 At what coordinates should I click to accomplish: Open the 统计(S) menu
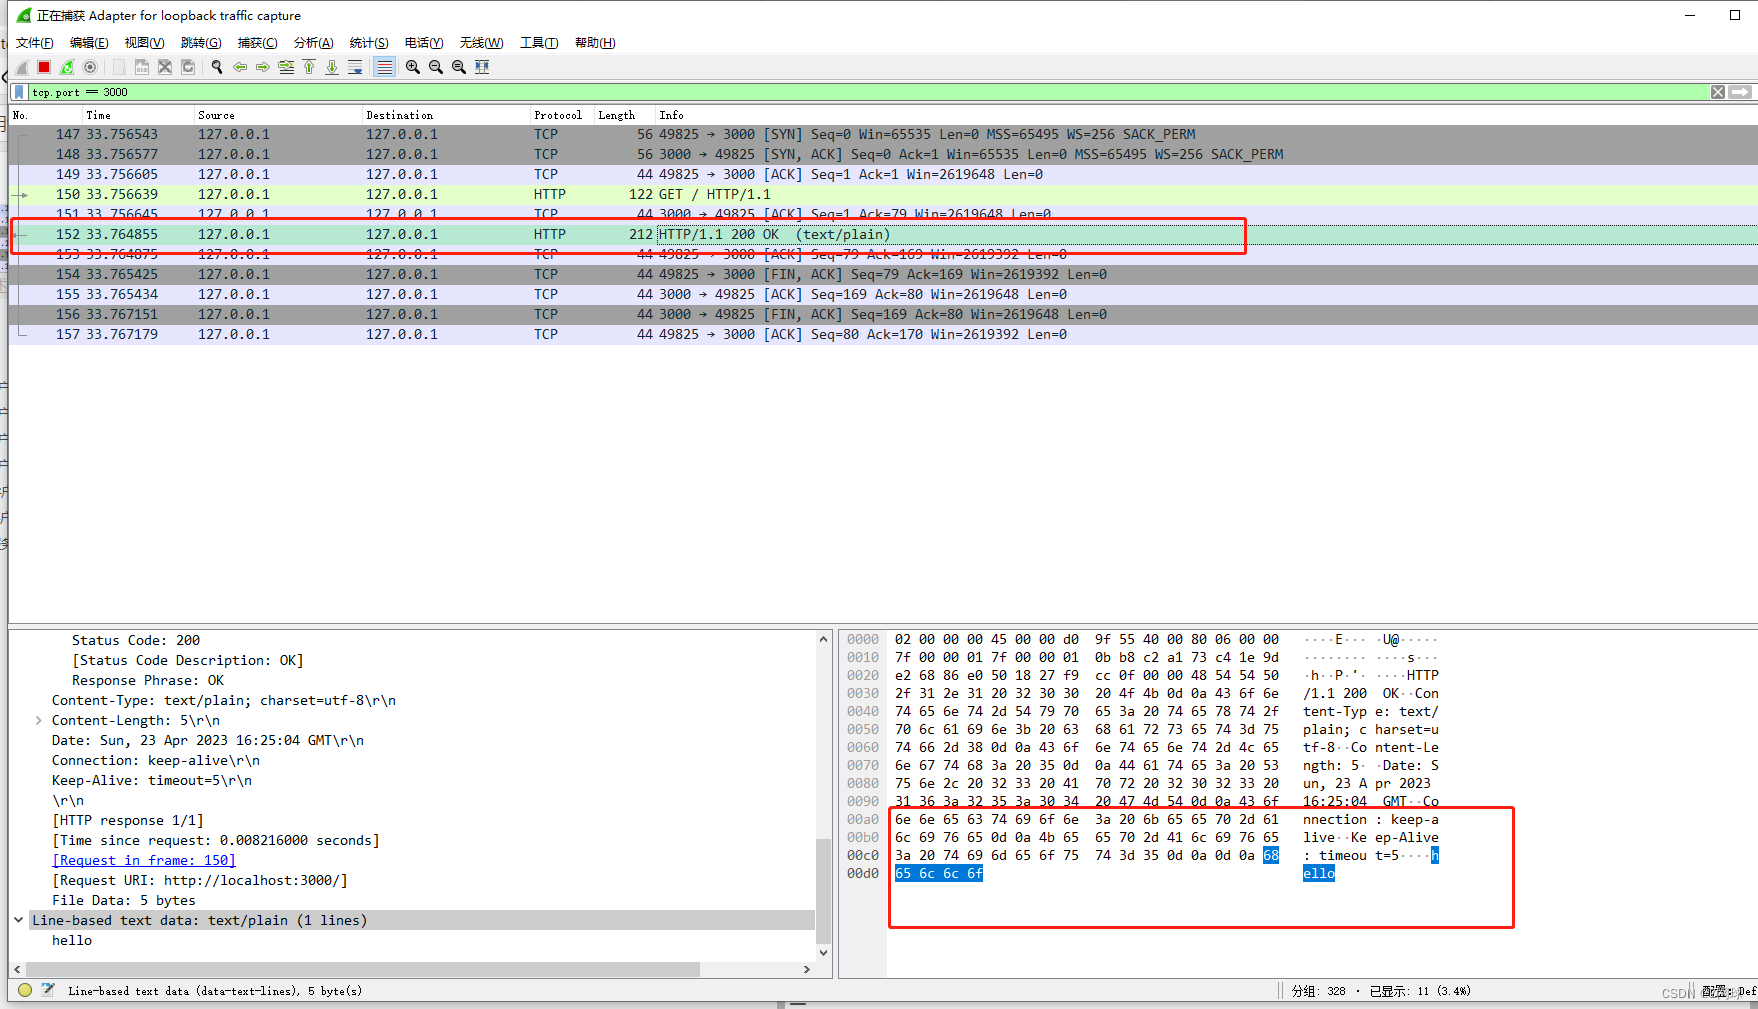click(x=369, y=43)
